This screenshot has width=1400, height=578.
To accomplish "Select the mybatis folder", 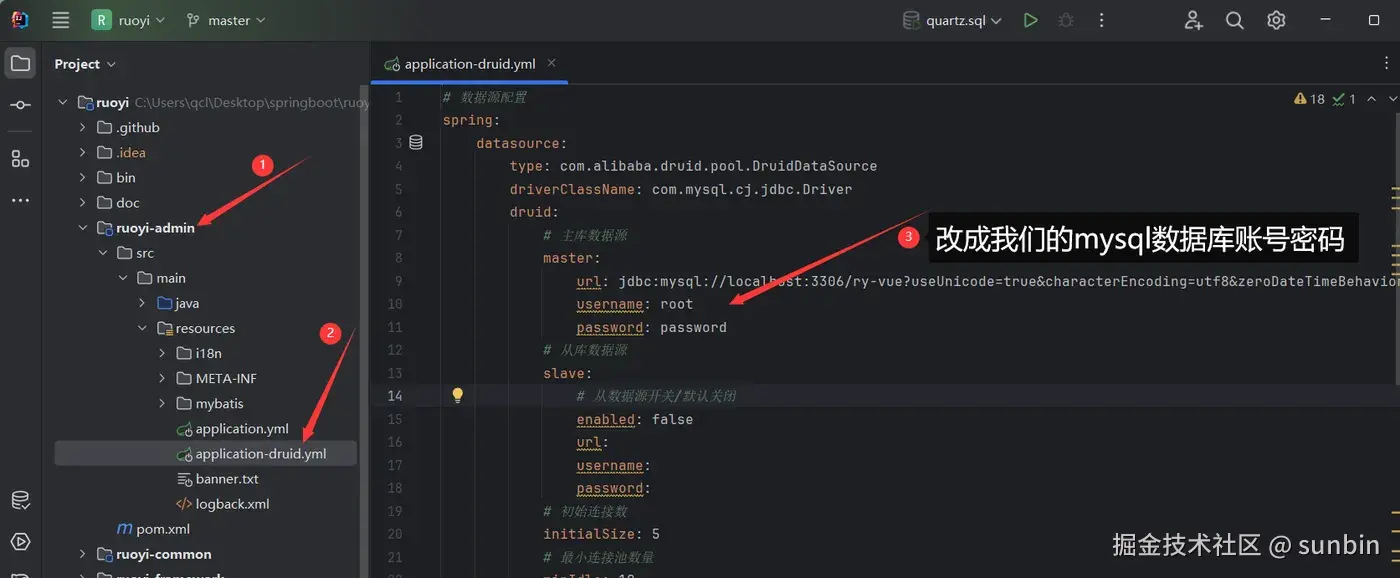I will pos(209,403).
